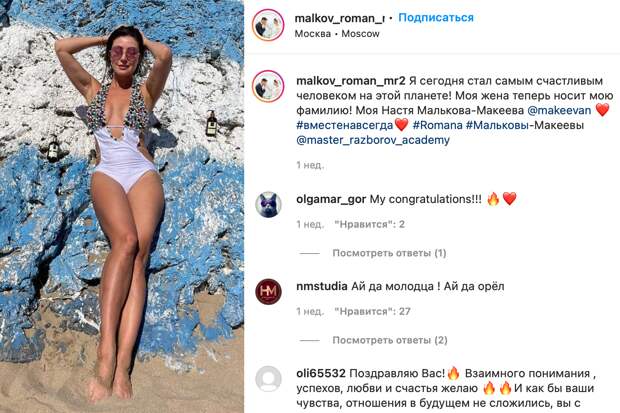The image size is (620, 413).
Task: Expand replies under olgamar_gor comment (1)
Action: coord(389,253)
